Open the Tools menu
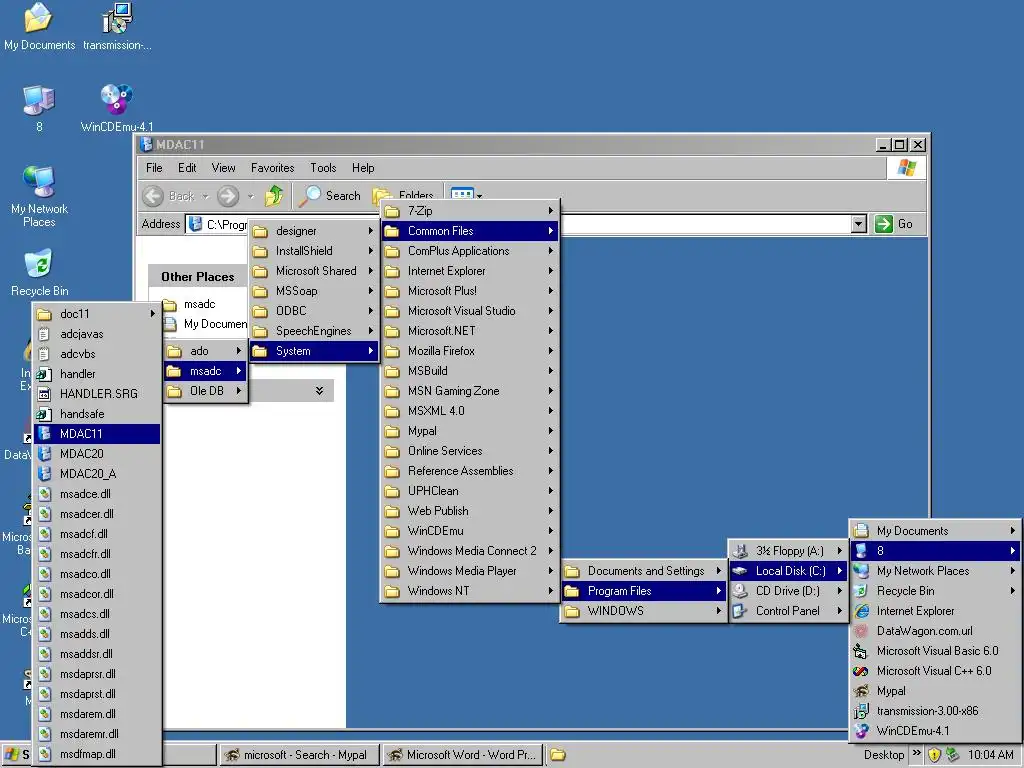This screenshot has width=1024, height=768. coord(323,168)
